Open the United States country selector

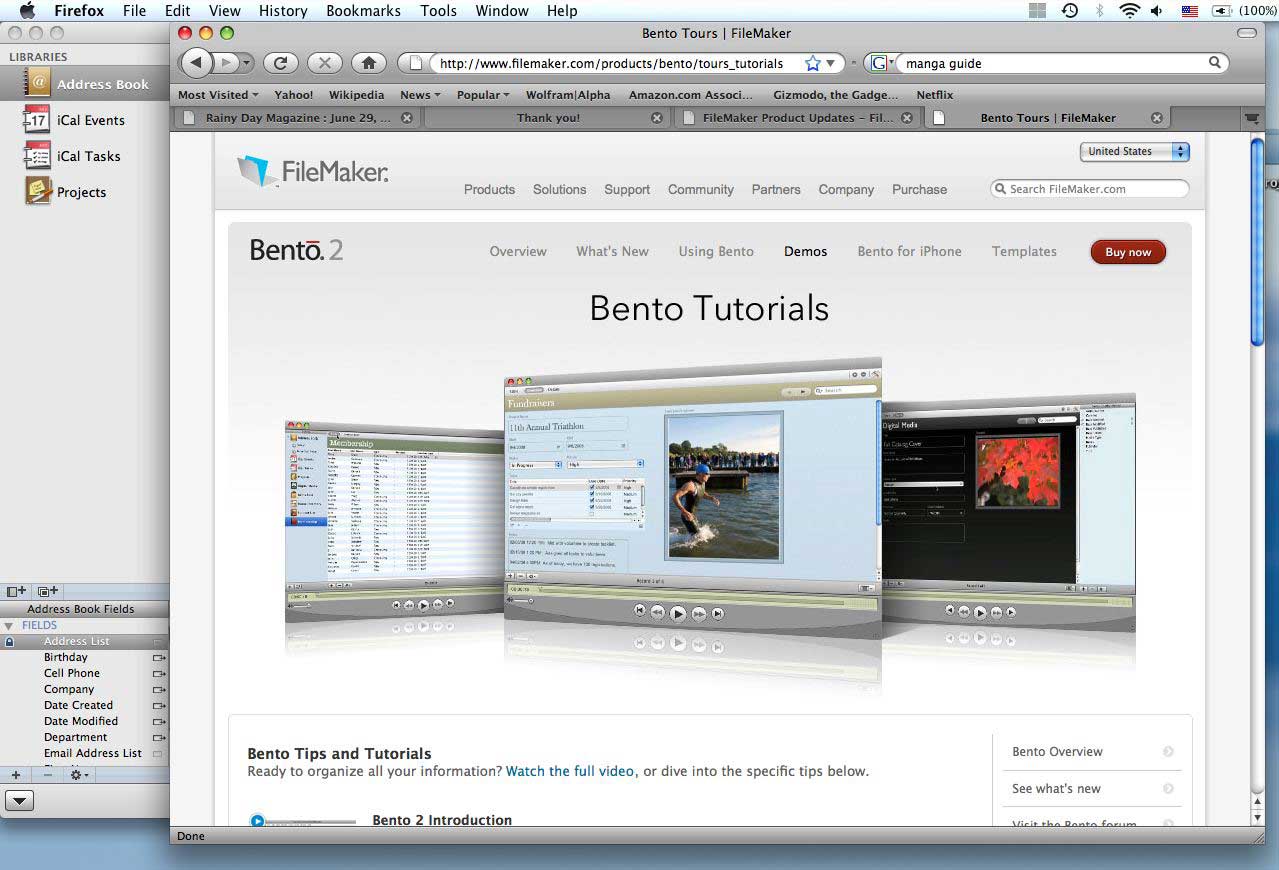point(1134,152)
